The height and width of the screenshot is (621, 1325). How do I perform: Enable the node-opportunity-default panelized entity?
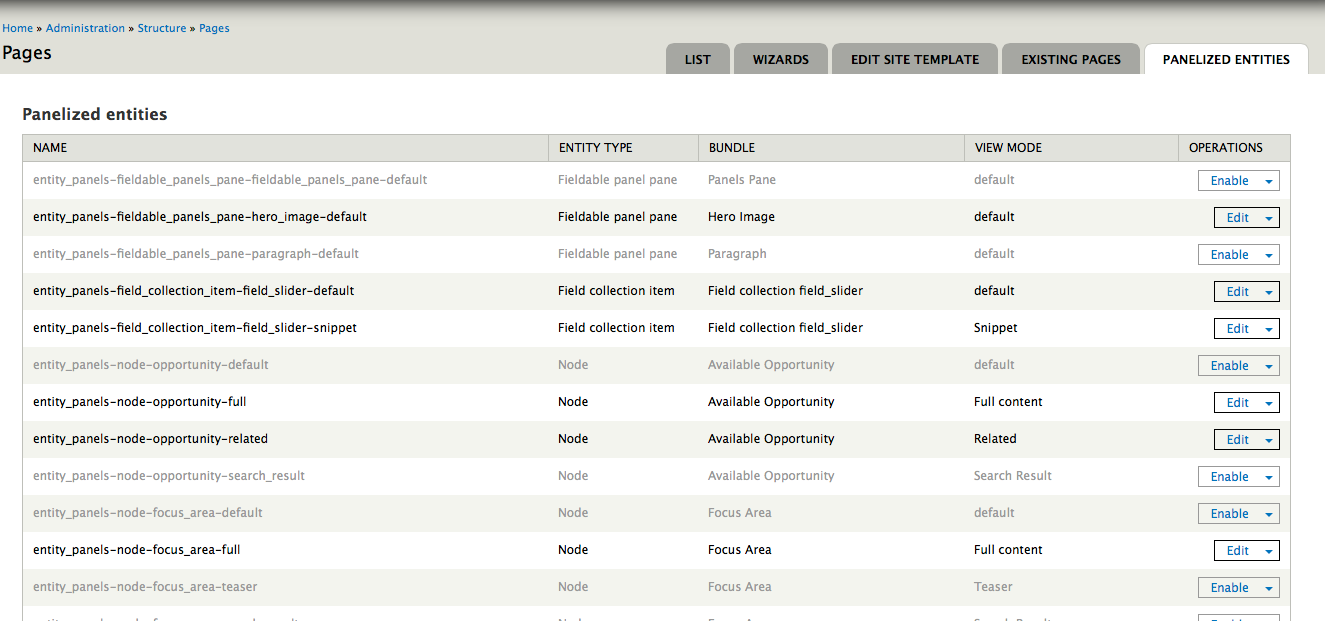1229,366
